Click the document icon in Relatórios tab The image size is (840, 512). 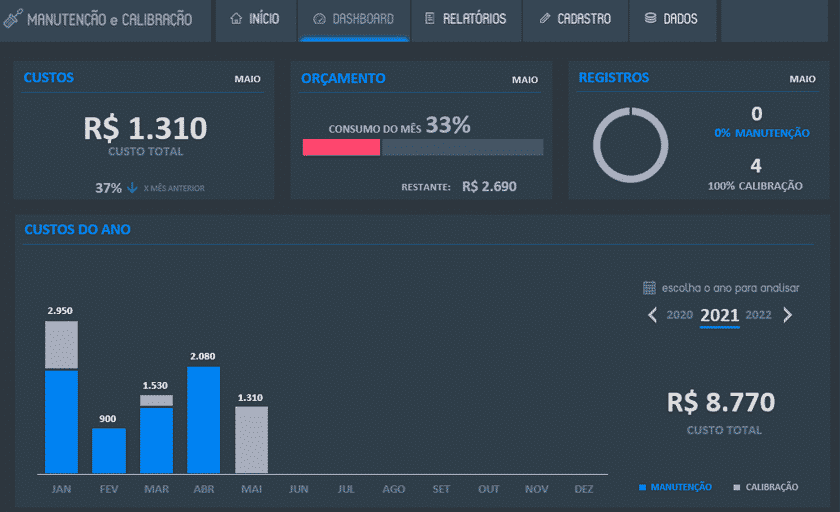pyautogui.click(x=430, y=18)
